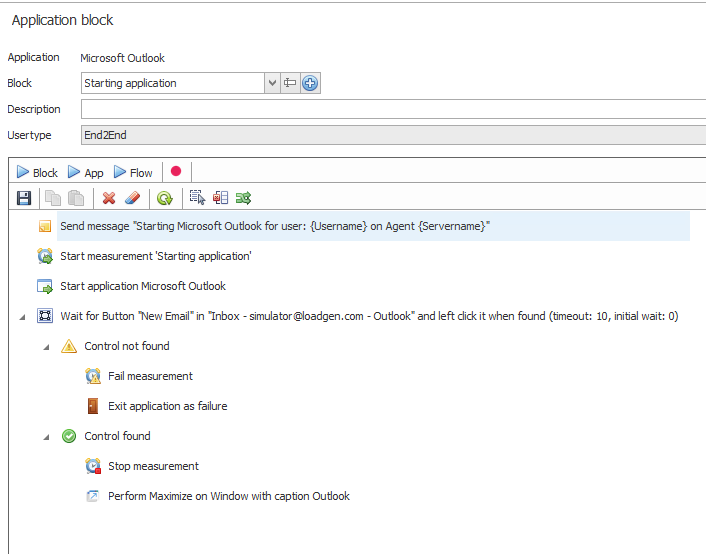Open the Block dropdown arrow

[x=272, y=83]
